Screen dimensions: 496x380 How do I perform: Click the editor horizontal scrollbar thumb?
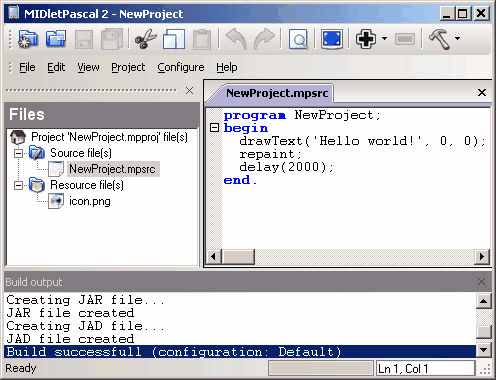(238, 257)
